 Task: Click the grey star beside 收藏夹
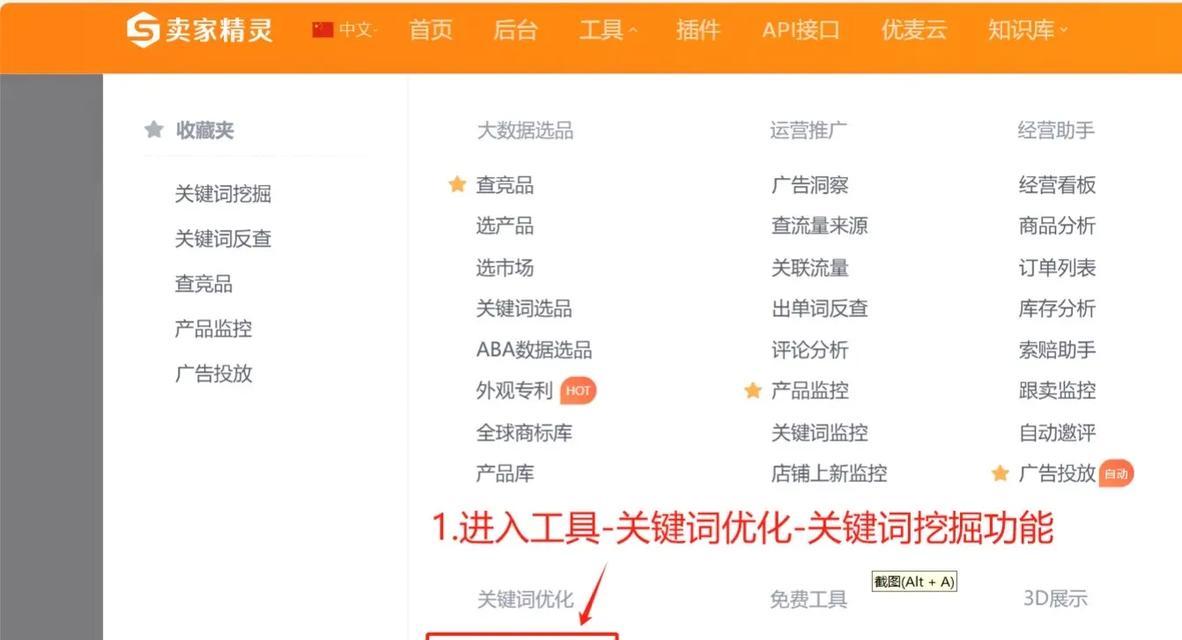(x=154, y=130)
